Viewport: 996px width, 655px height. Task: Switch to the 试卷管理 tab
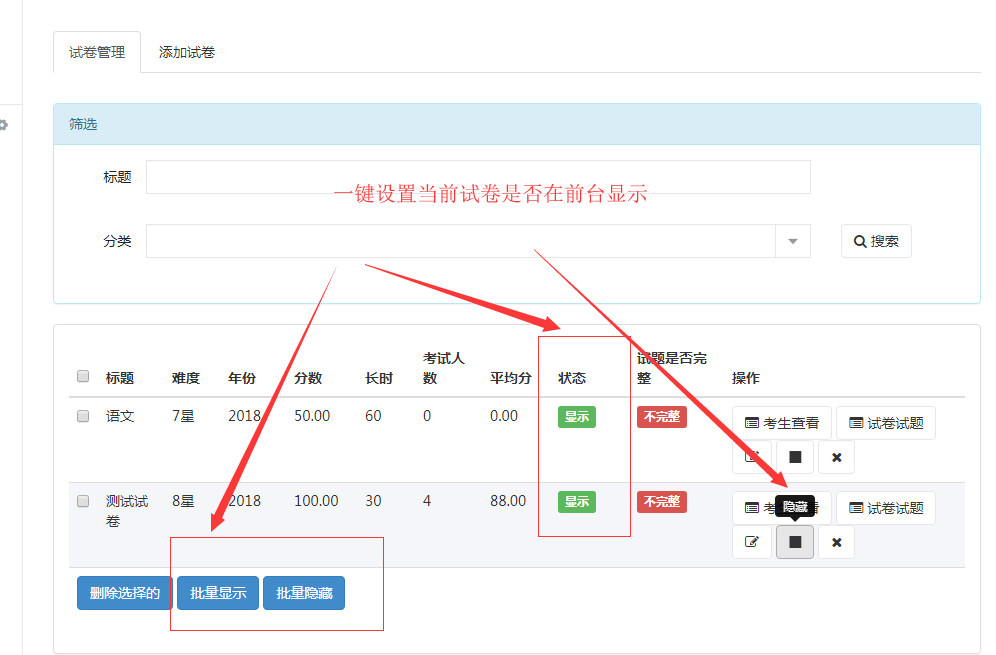[x=97, y=52]
